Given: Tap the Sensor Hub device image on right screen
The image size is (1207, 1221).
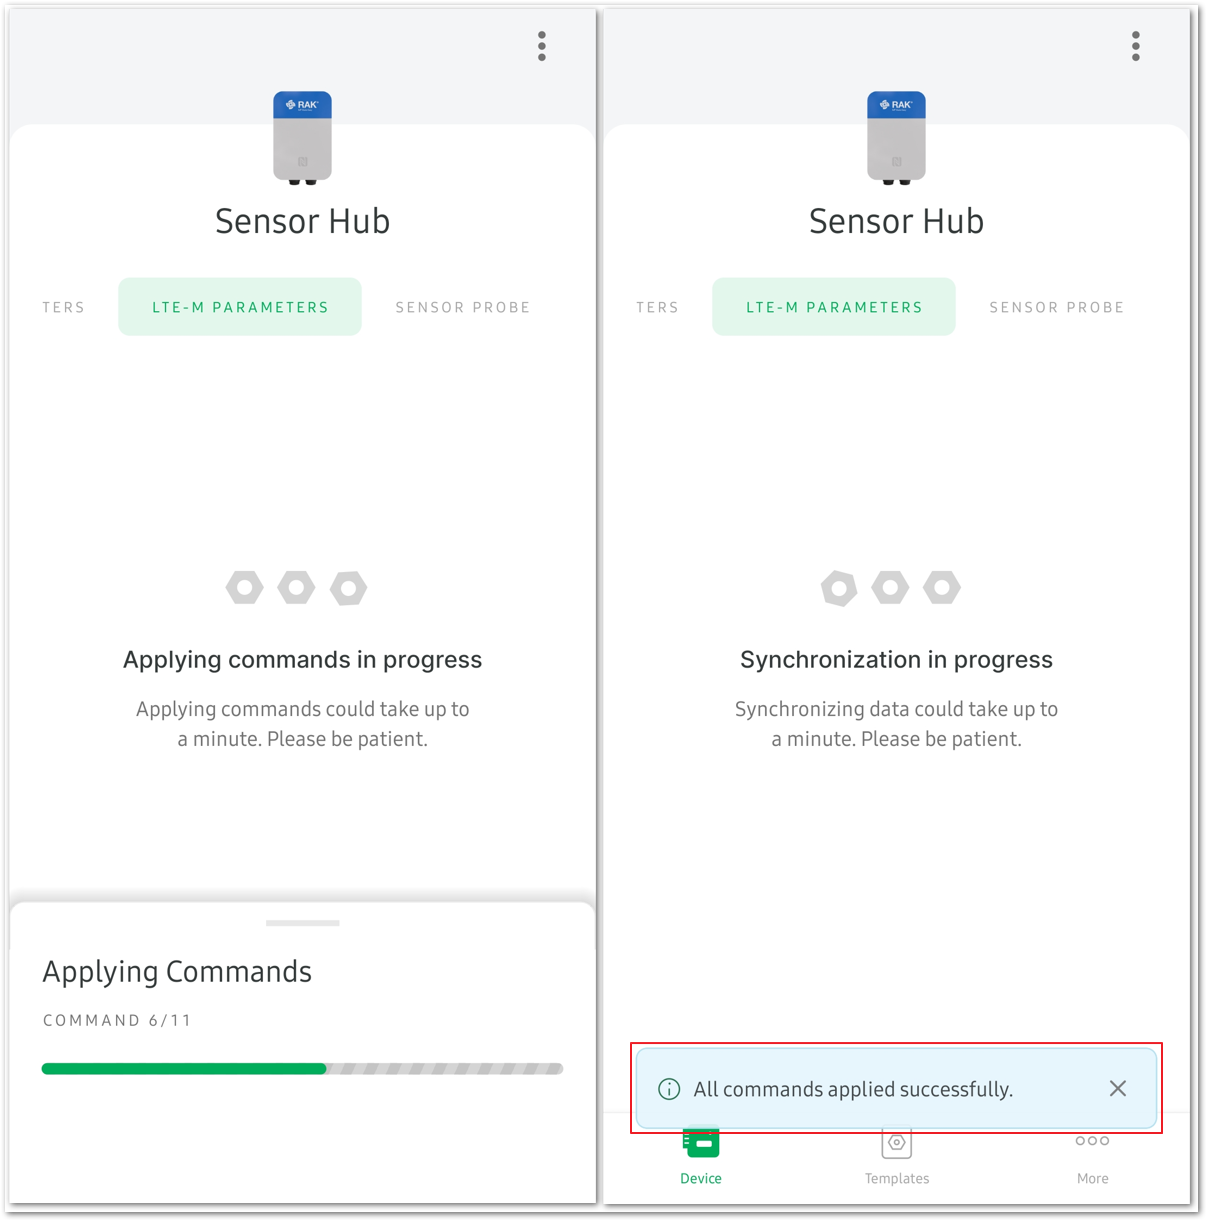Looking at the screenshot, I should (897, 138).
